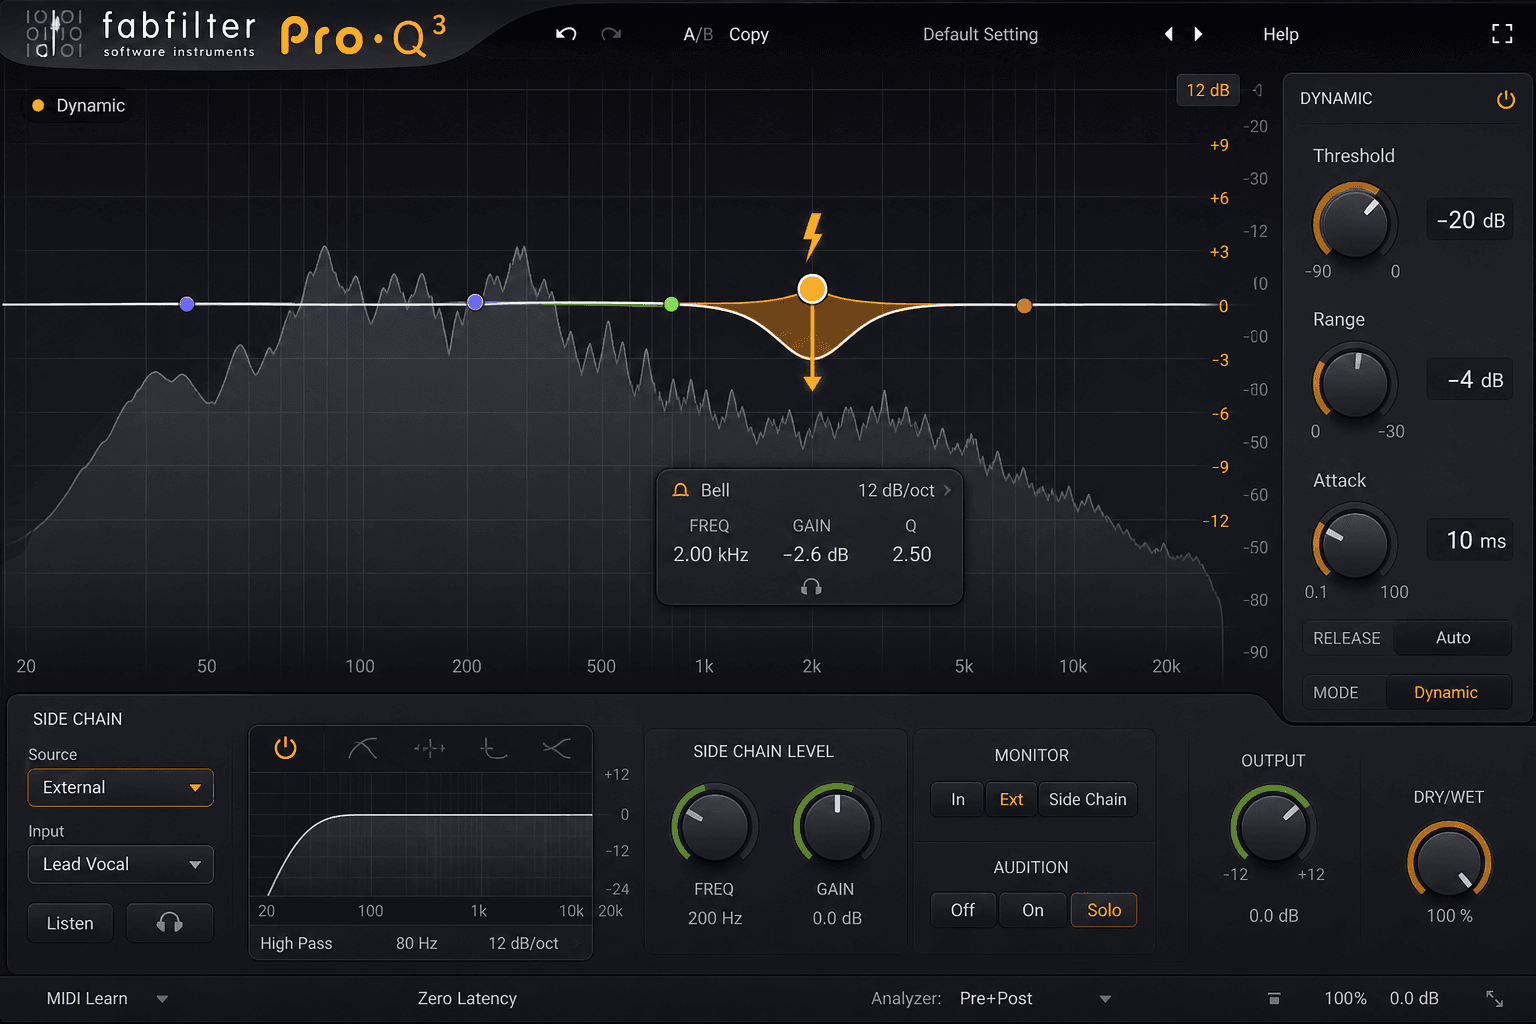Click the headphones icon next to Listen
The width and height of the screenshot is (1536, 1024).
click(x=169, y=923)
